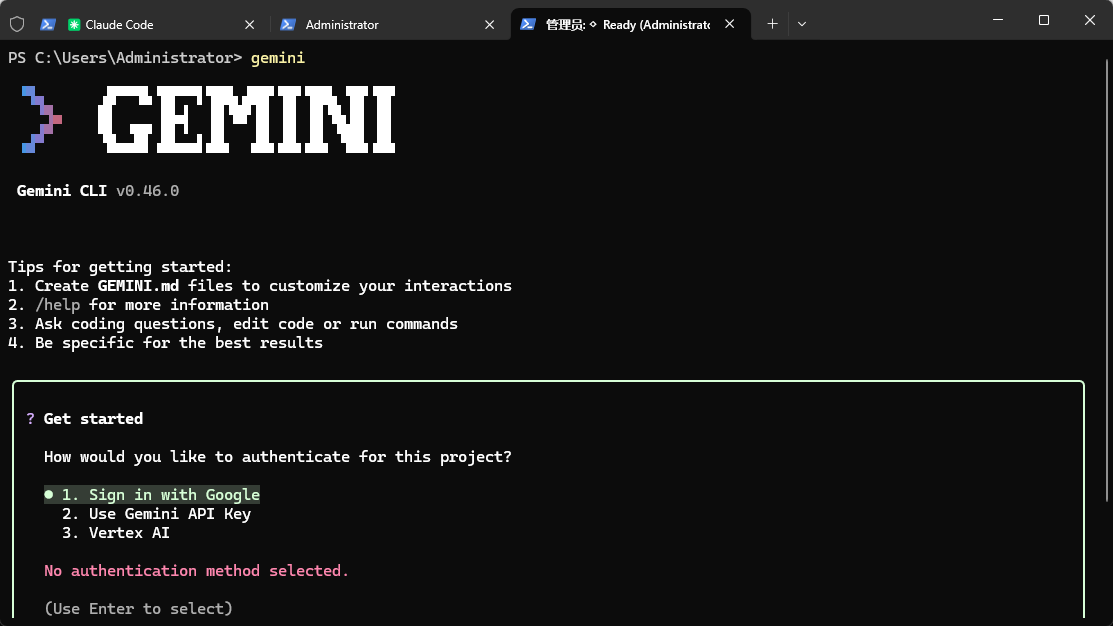Click the authentication question text
Viewport: 1113px width, 626px height.
[278, 457]
